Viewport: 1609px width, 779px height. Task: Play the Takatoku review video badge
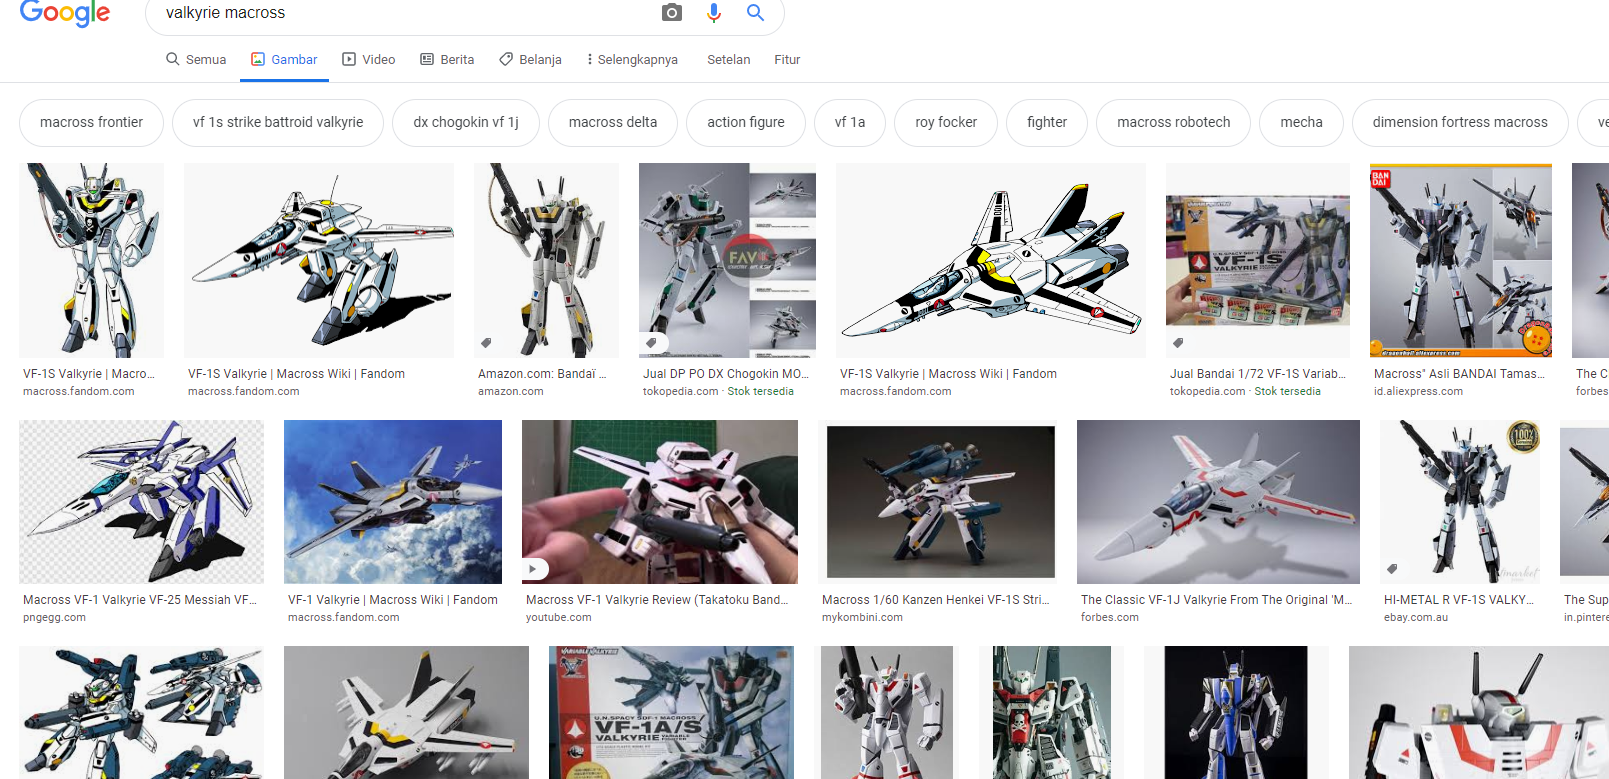[534, 569]
